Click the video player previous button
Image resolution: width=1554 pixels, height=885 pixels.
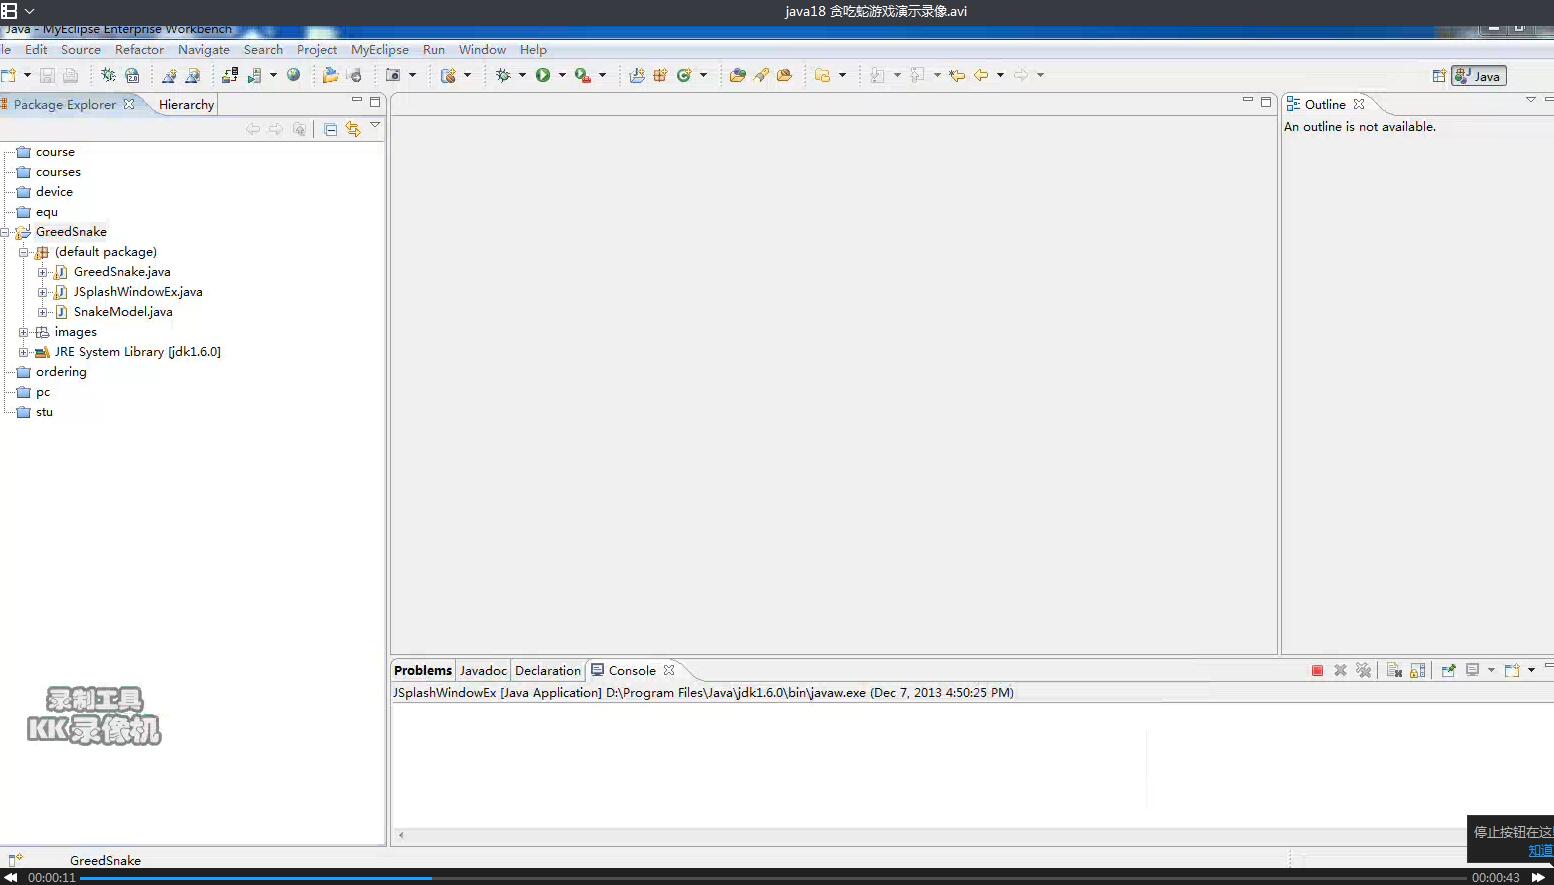click(x=10, y=877)
